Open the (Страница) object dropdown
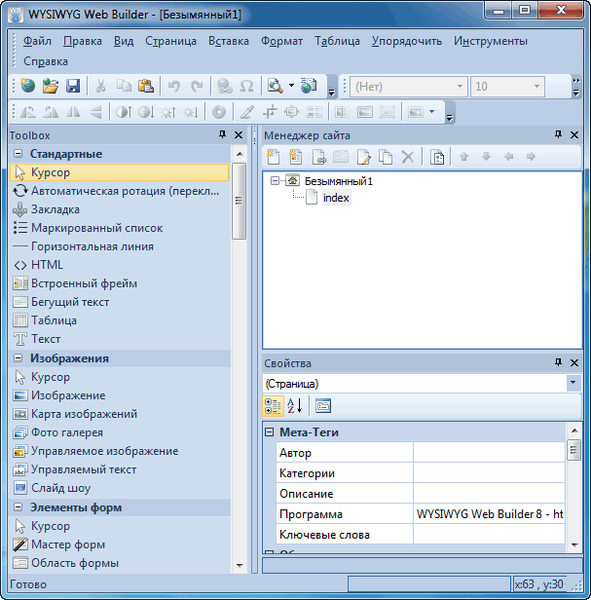The width and height of the screenshot is (591, 600). coord(573,383)
